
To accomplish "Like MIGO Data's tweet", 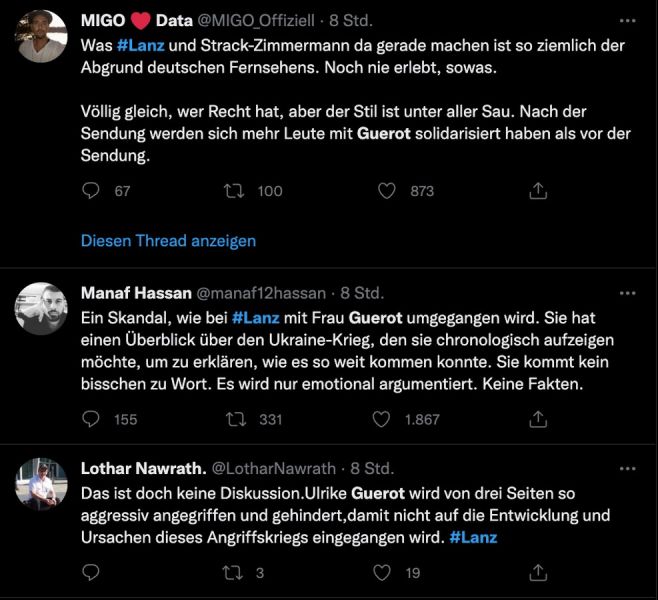I will (x=386, y=191).
